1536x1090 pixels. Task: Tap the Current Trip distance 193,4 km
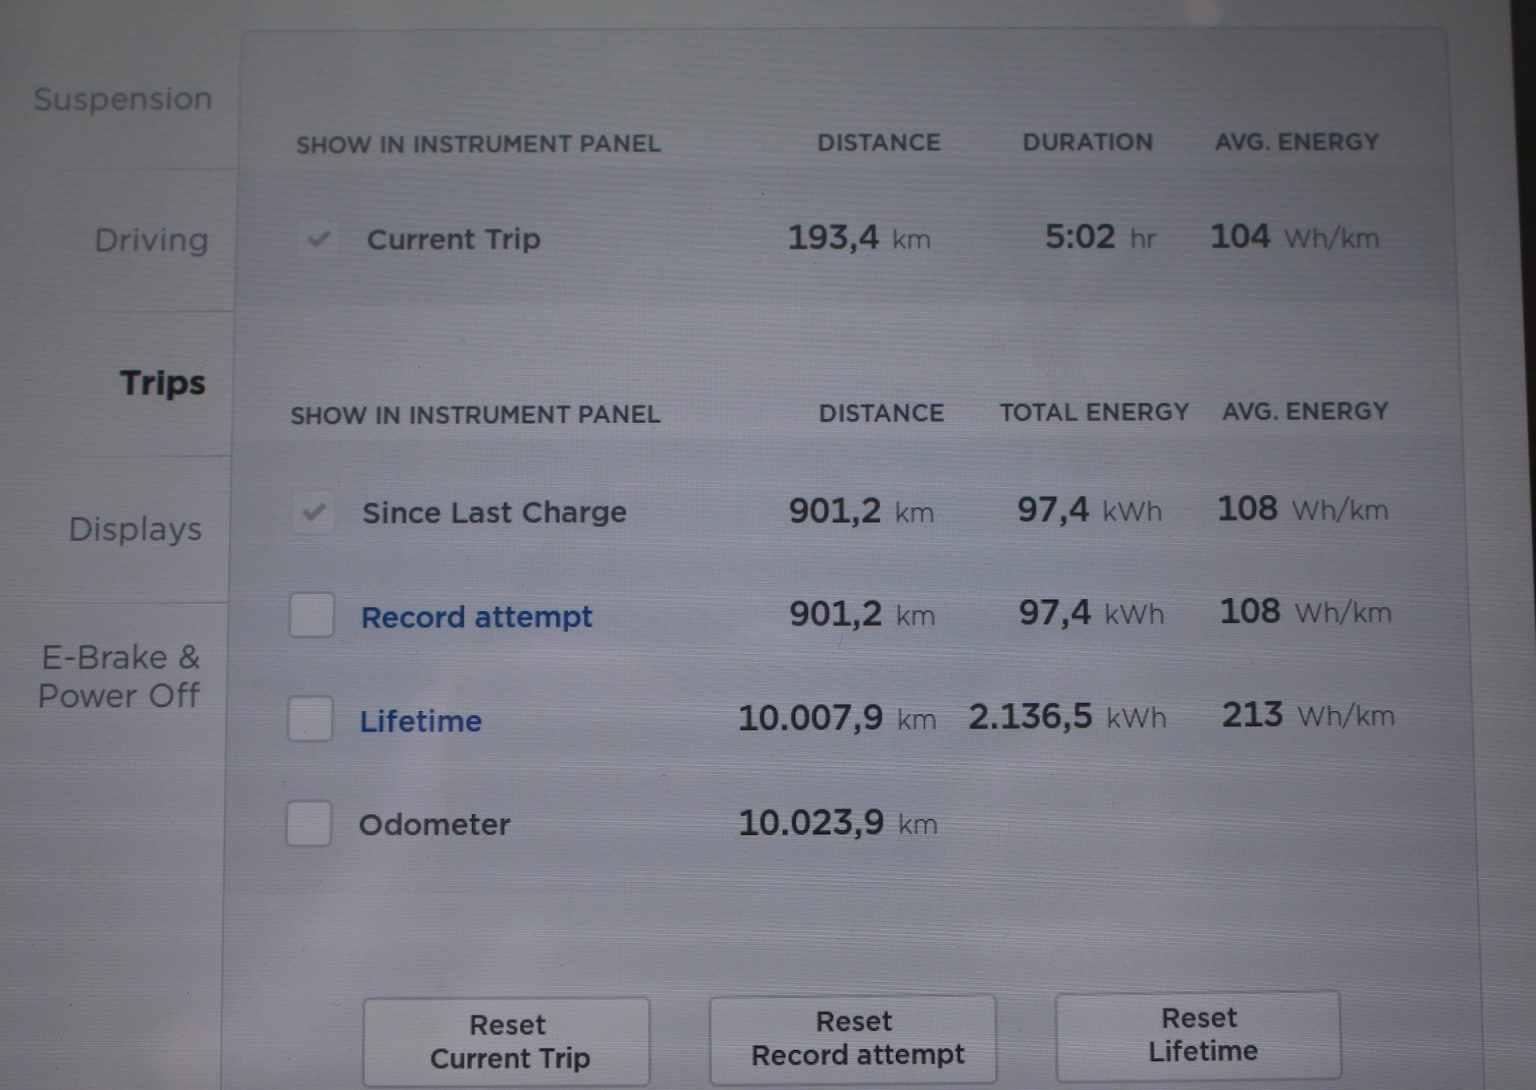[x=858, y=238]
